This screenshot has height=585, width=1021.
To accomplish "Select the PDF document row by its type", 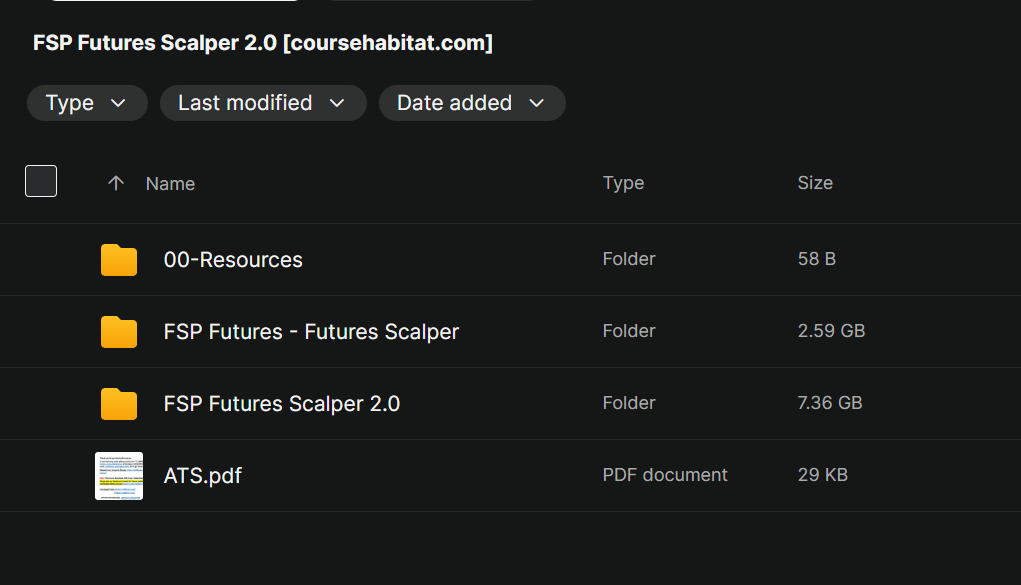I will [665, 475].
